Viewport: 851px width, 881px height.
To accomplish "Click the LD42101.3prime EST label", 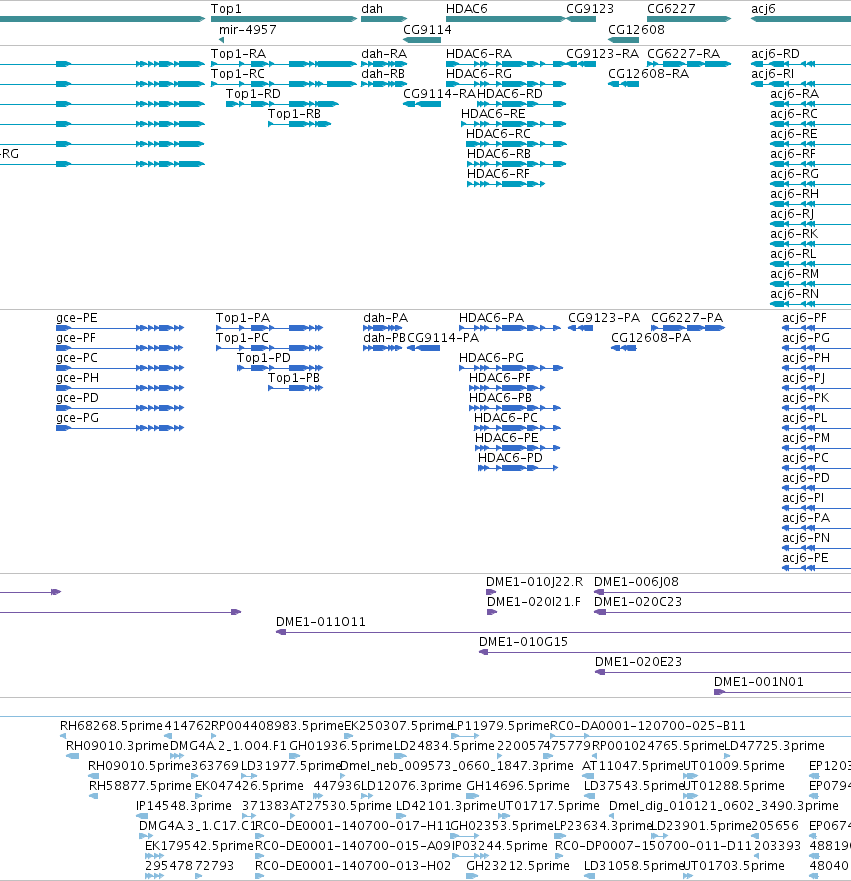I will click(x=447, y=806).
